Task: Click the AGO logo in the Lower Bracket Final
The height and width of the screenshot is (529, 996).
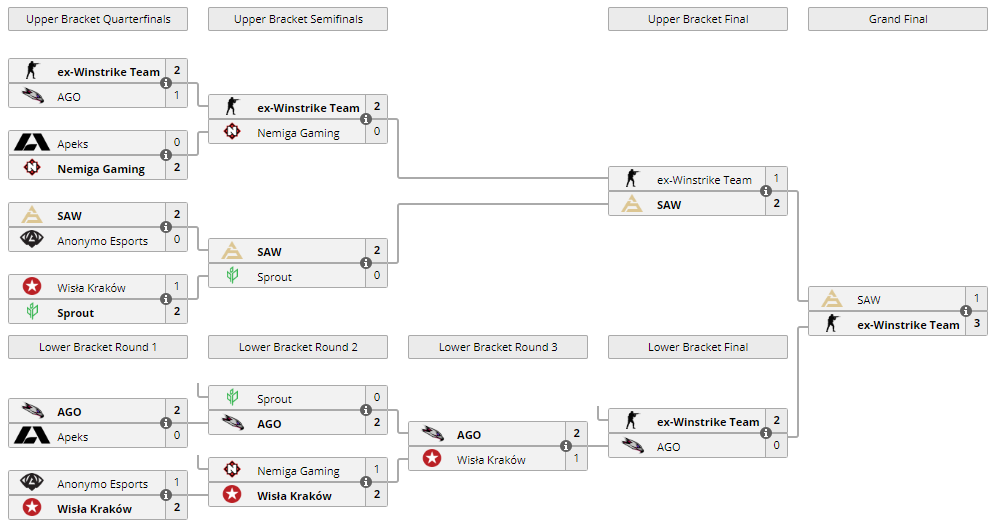Action: (632, 447)
